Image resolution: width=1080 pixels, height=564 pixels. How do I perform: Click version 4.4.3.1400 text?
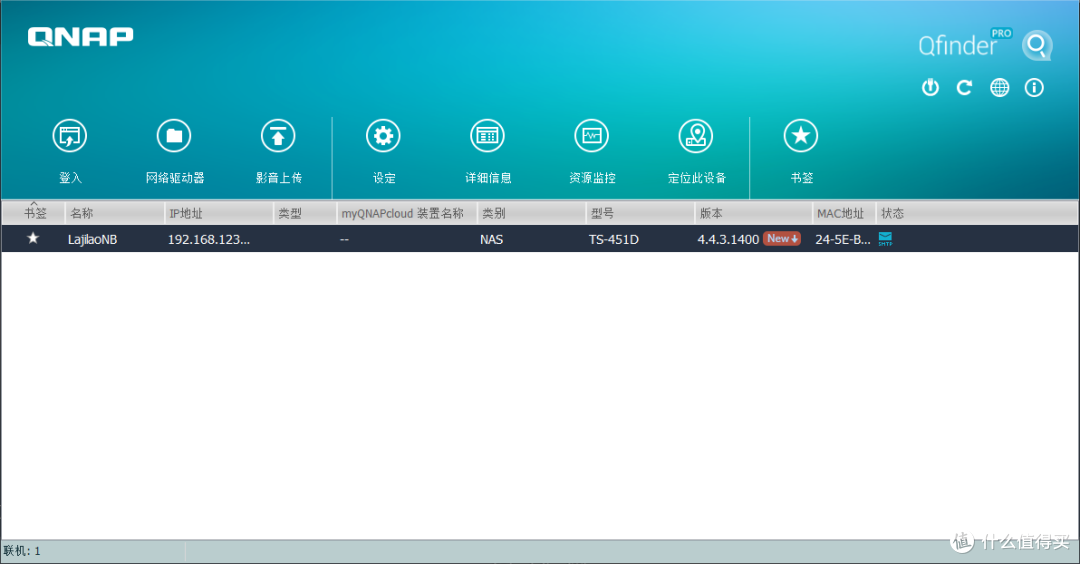pyautogui.click(x=728, y=240)
